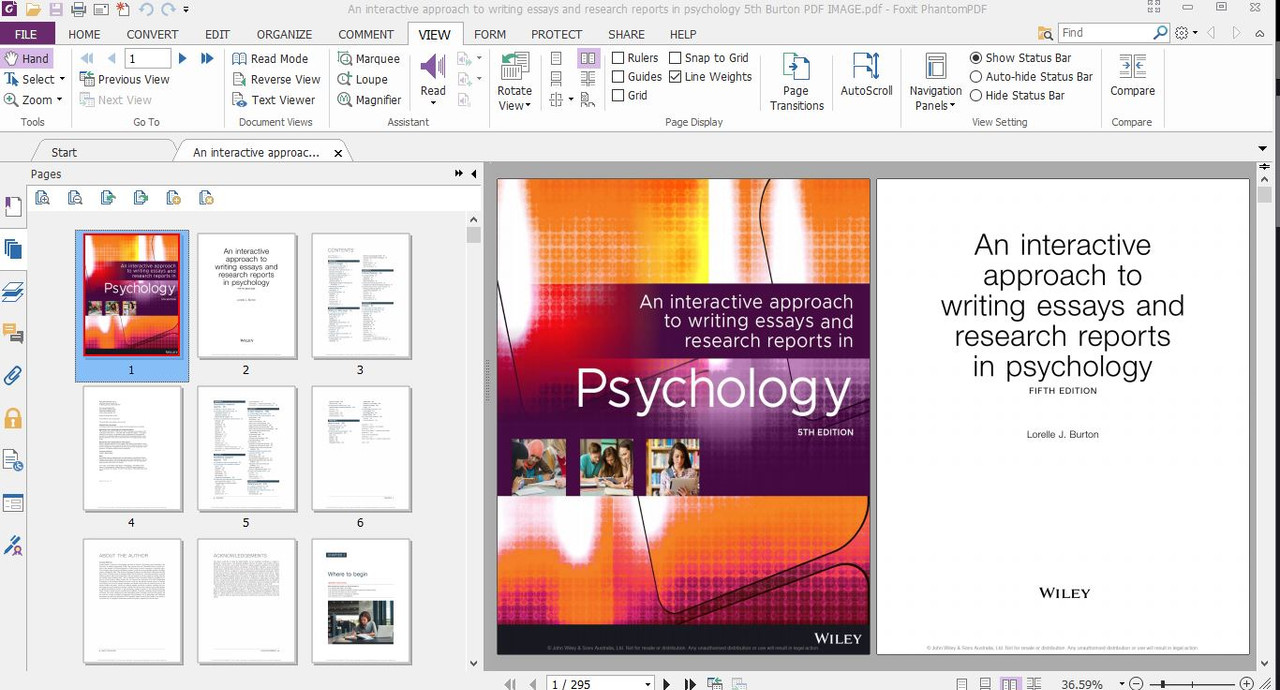1280x690 pixels.
Task: Open zoom percentage dropdown in status bar
Action: pyautogui.click(x=1122, y=684)
